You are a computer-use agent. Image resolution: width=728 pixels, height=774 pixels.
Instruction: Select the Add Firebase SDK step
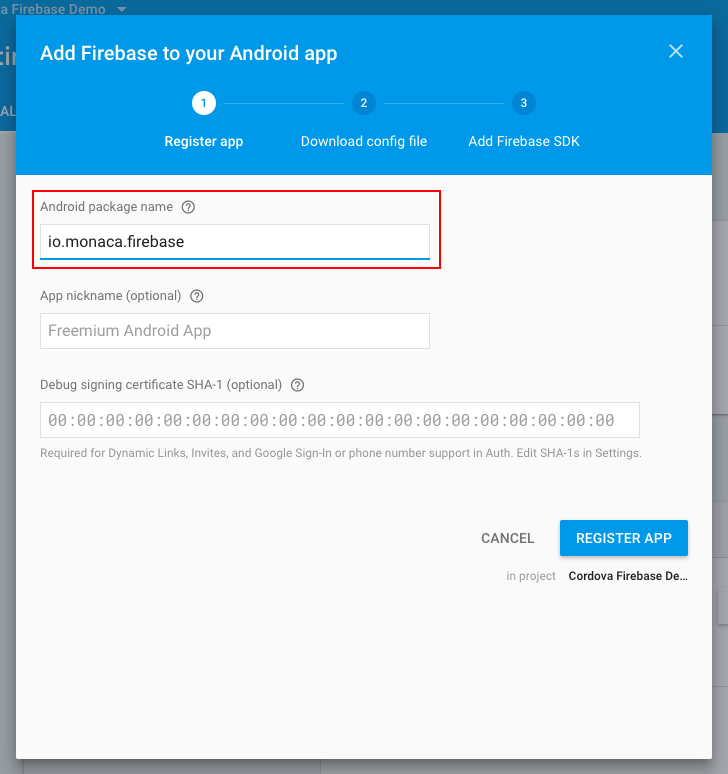[x=524, y=141]
